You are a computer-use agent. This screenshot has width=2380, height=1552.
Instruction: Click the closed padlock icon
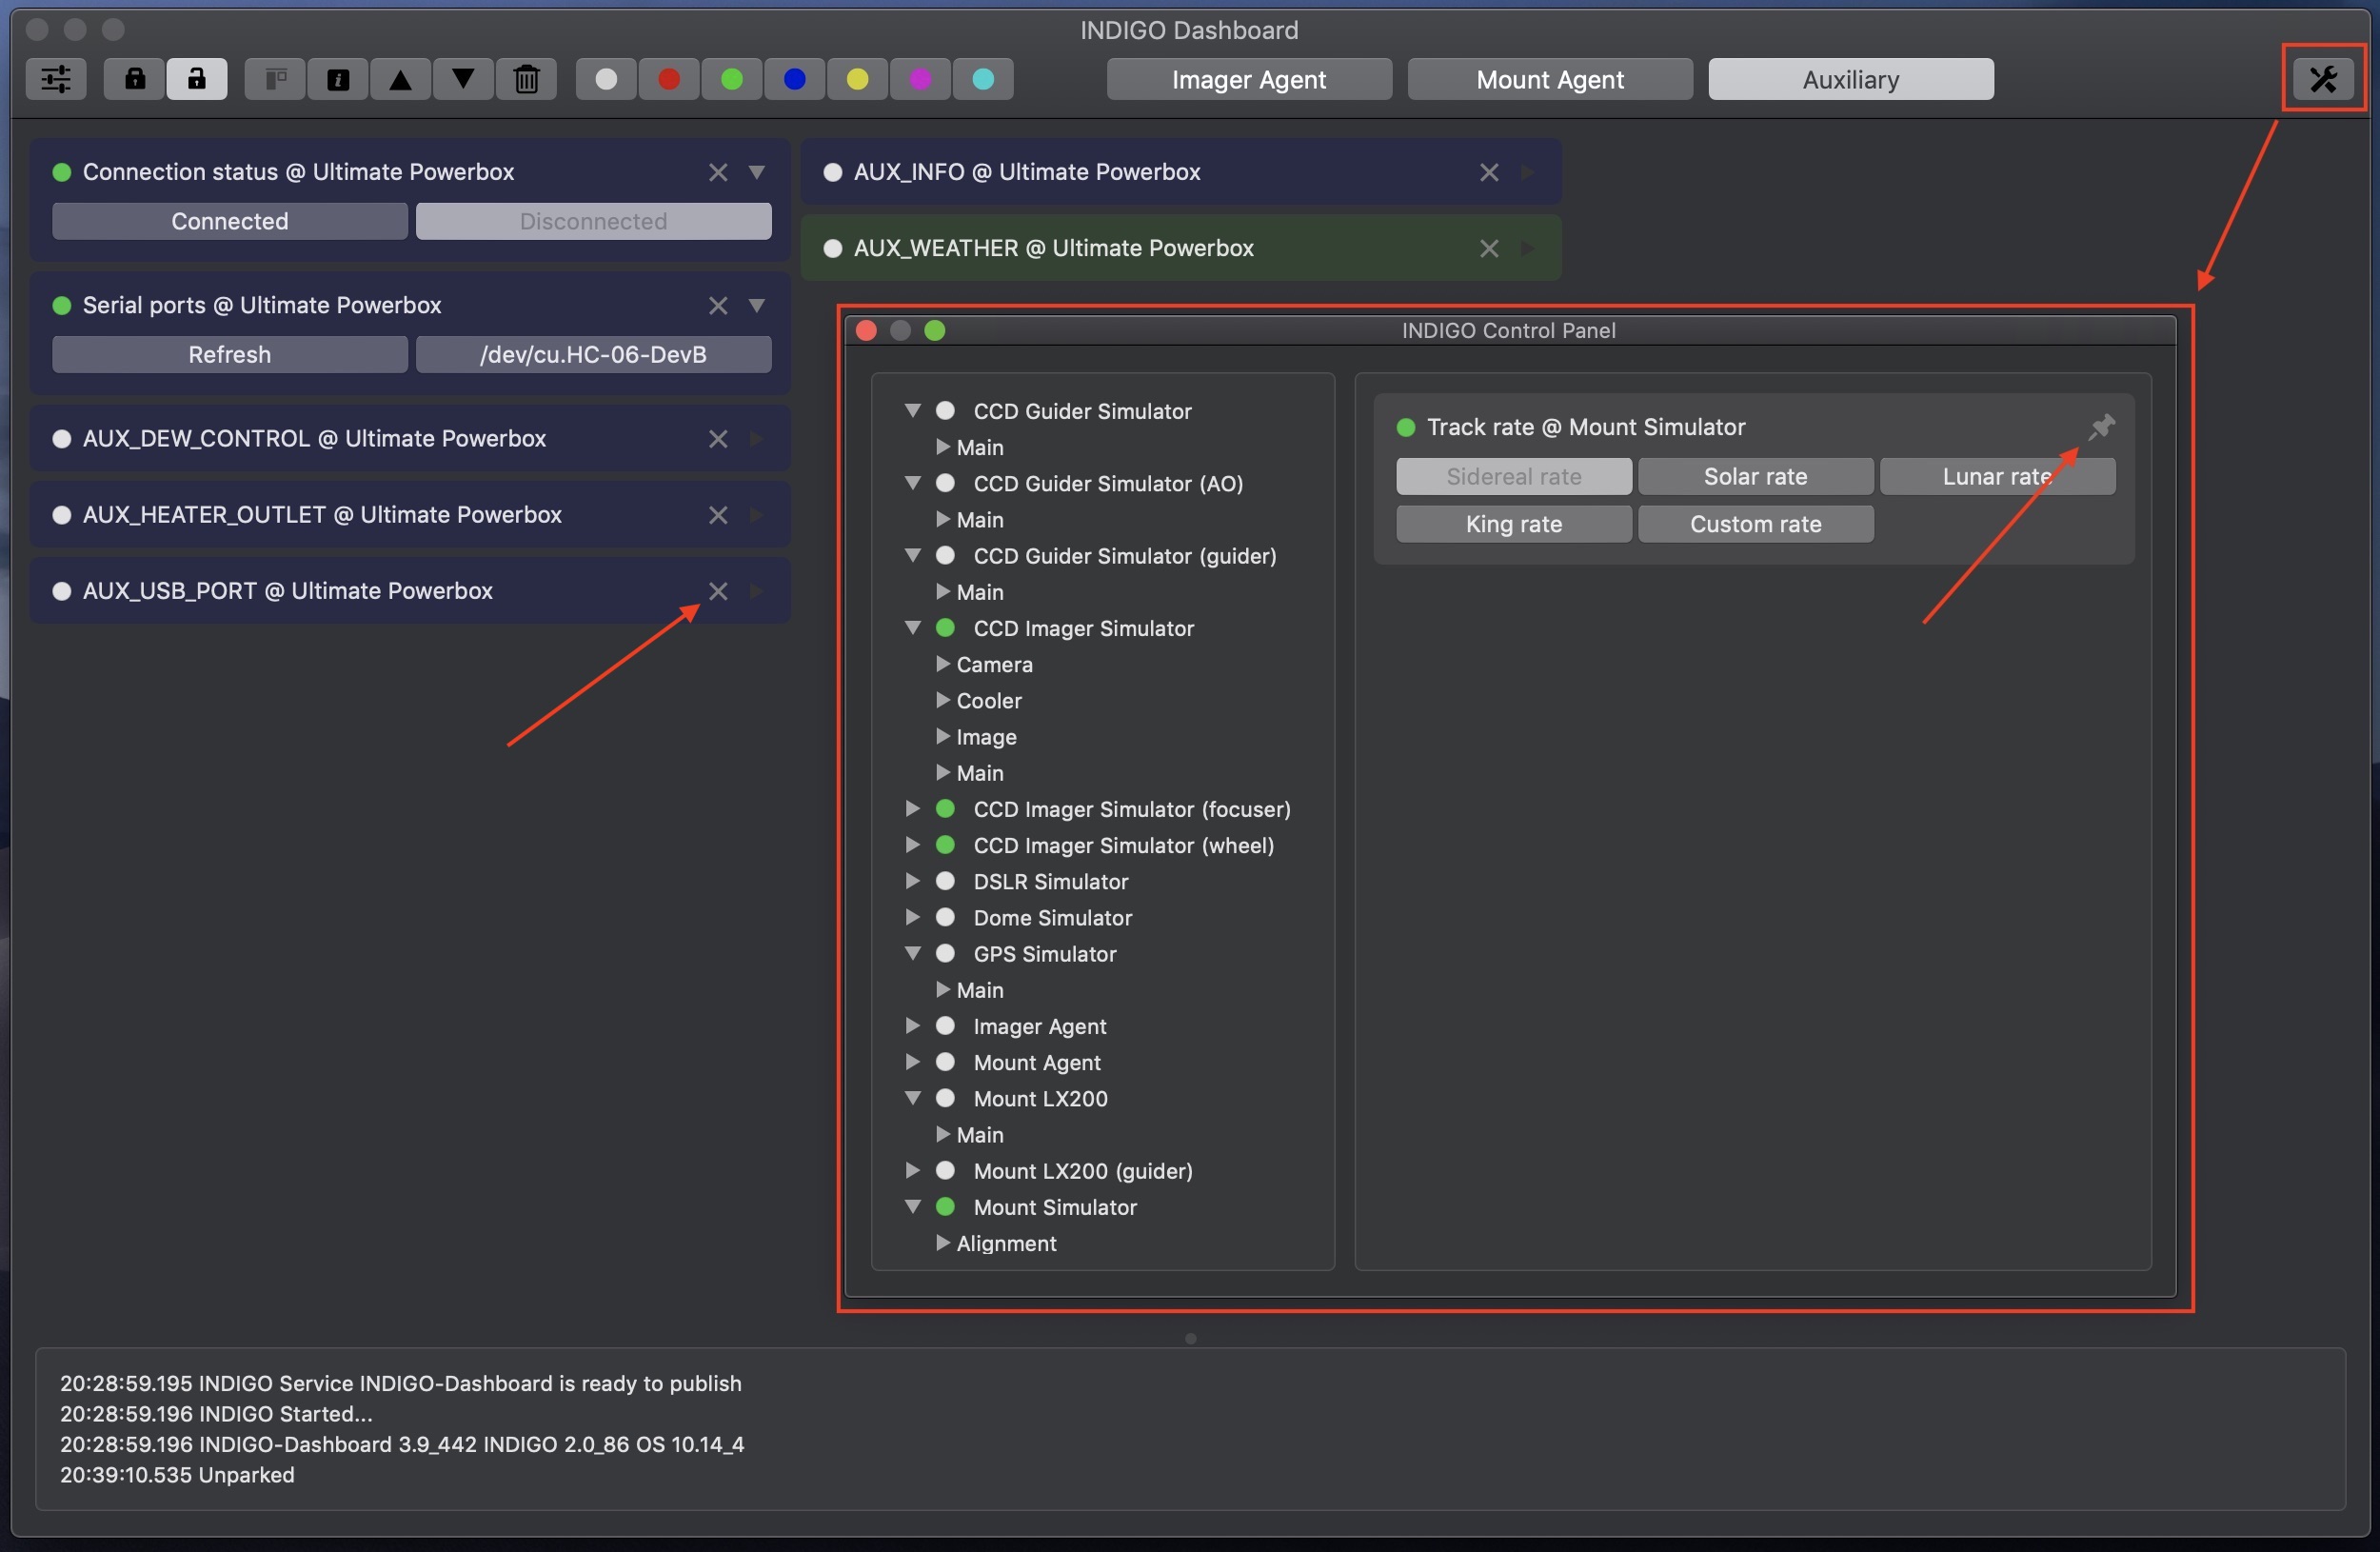[x=134, y=79]
